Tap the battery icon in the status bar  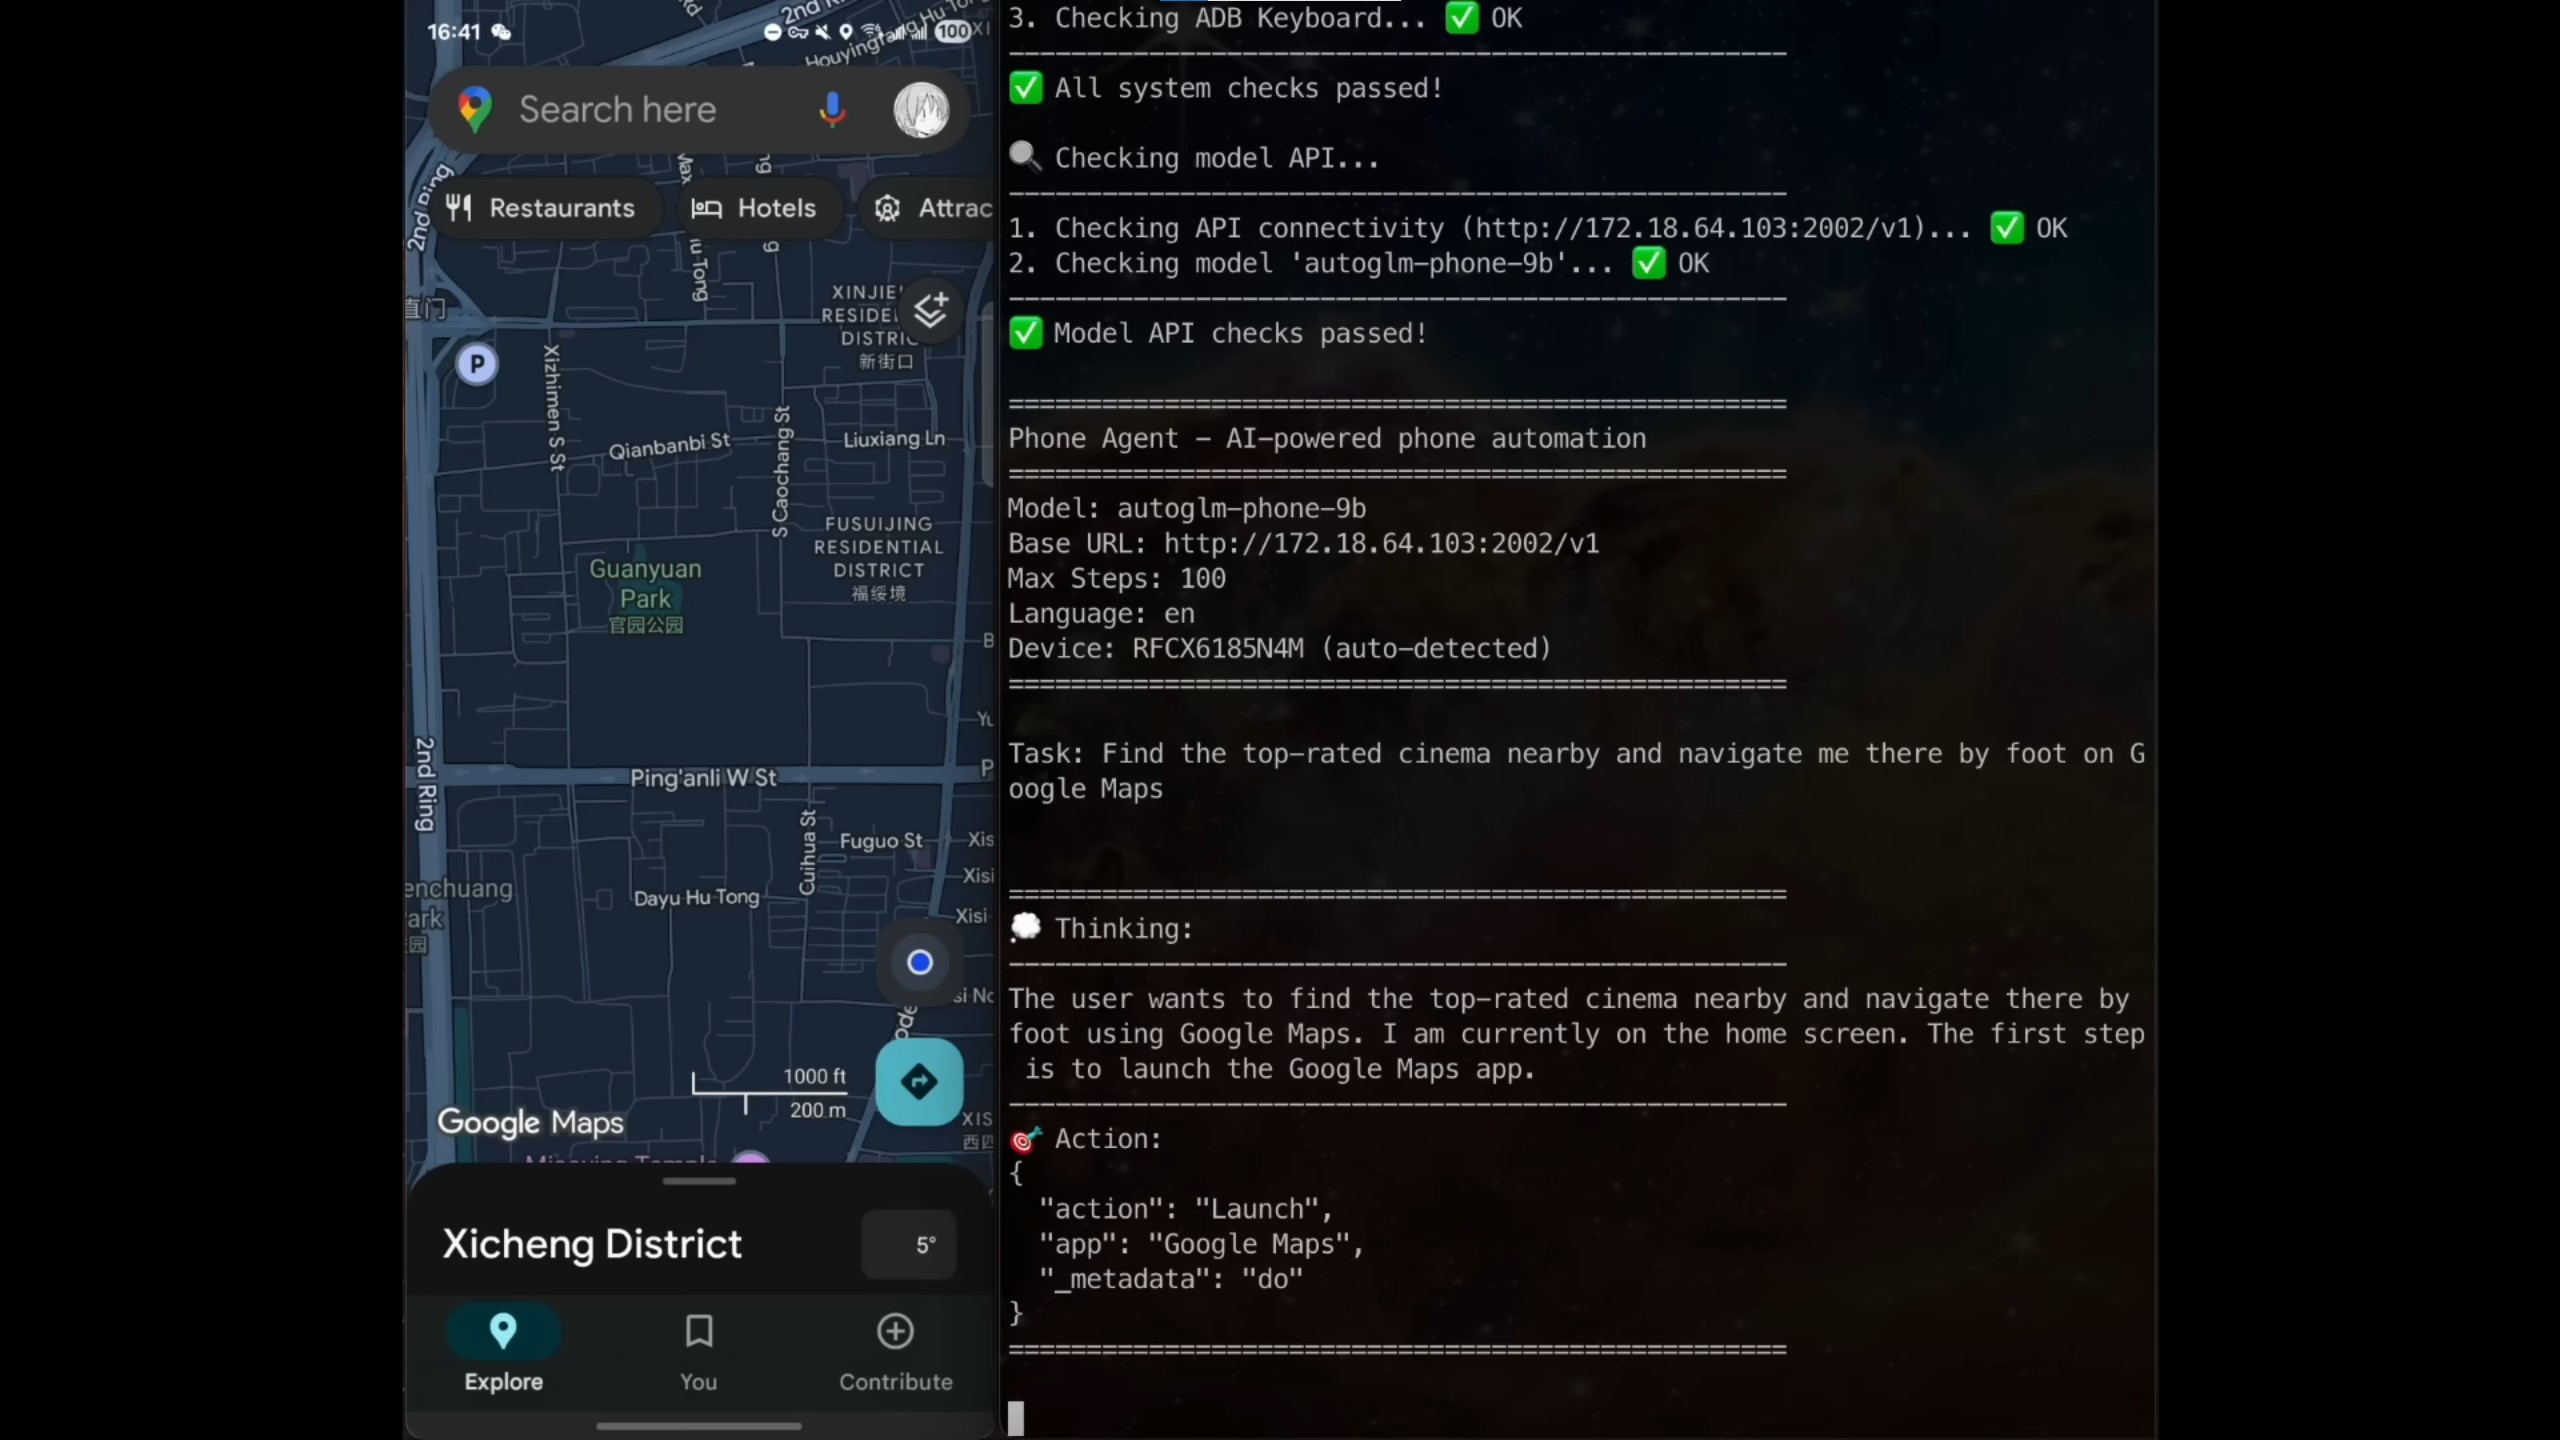(952, 31)
